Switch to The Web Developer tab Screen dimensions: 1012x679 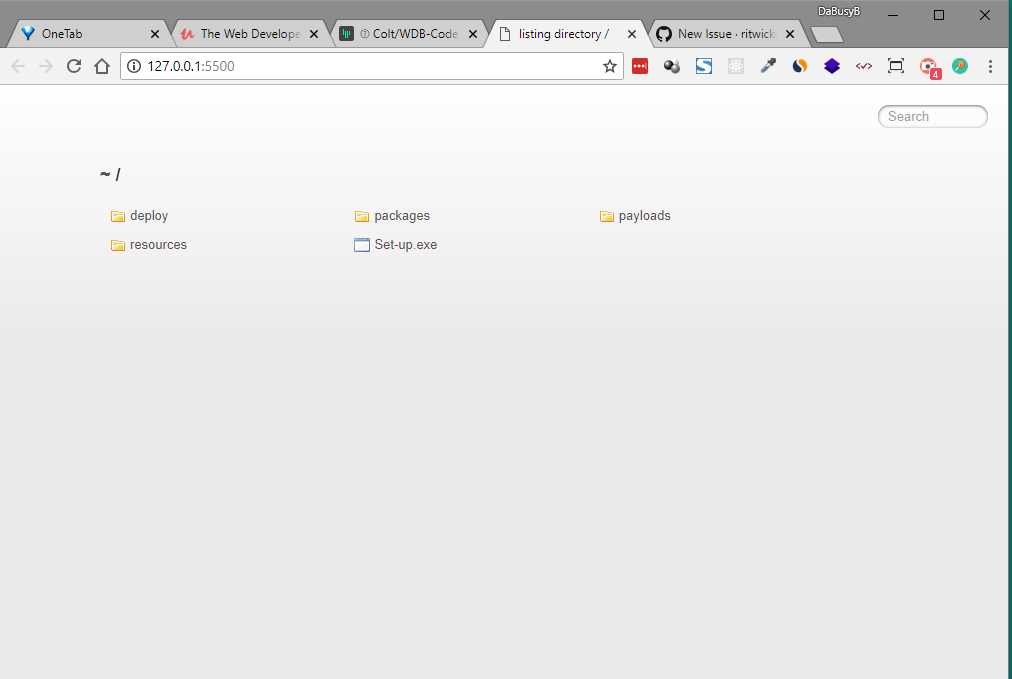[250, 34]
